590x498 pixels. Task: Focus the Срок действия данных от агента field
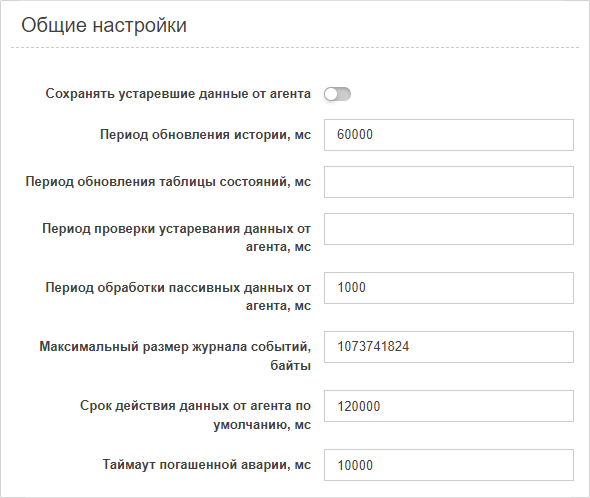coord(449,406)
